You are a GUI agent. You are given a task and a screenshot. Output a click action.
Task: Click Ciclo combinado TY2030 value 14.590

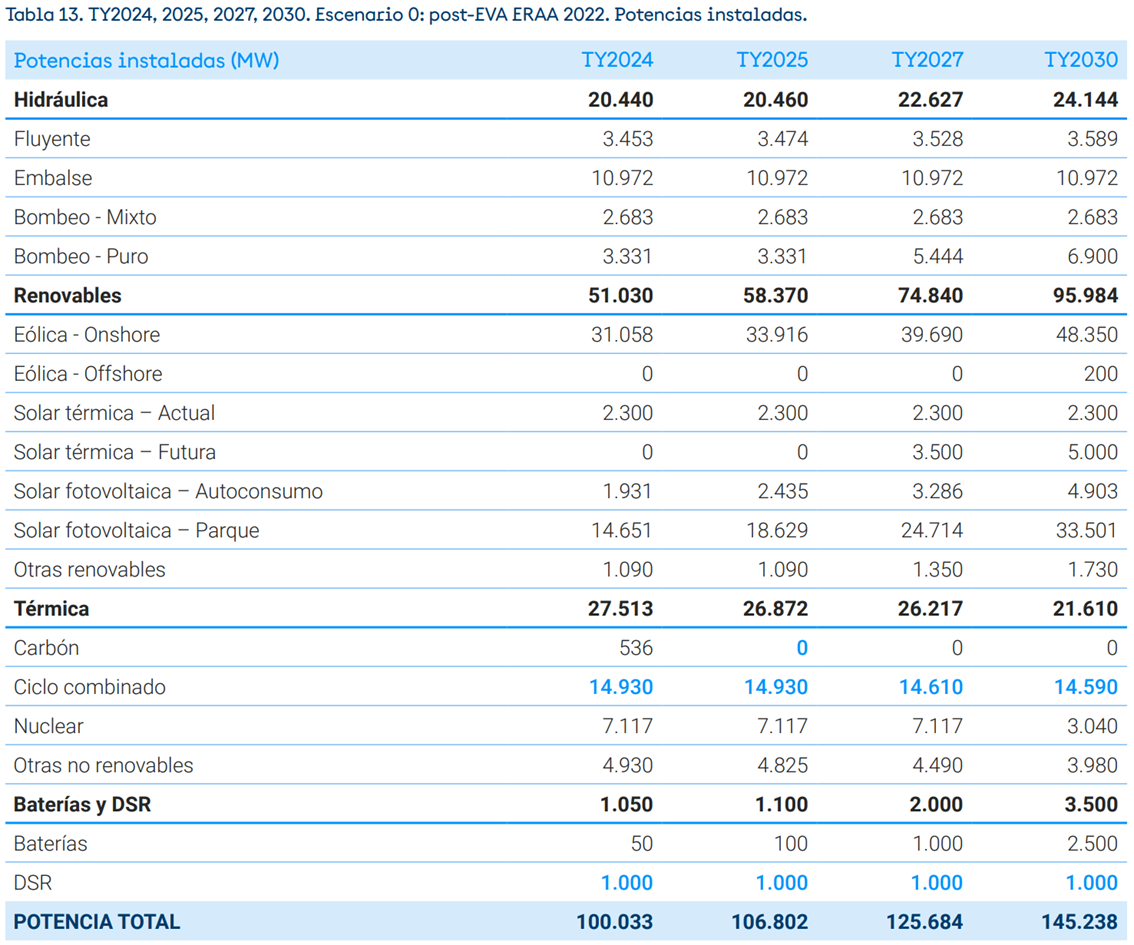tap(1081, 687)
